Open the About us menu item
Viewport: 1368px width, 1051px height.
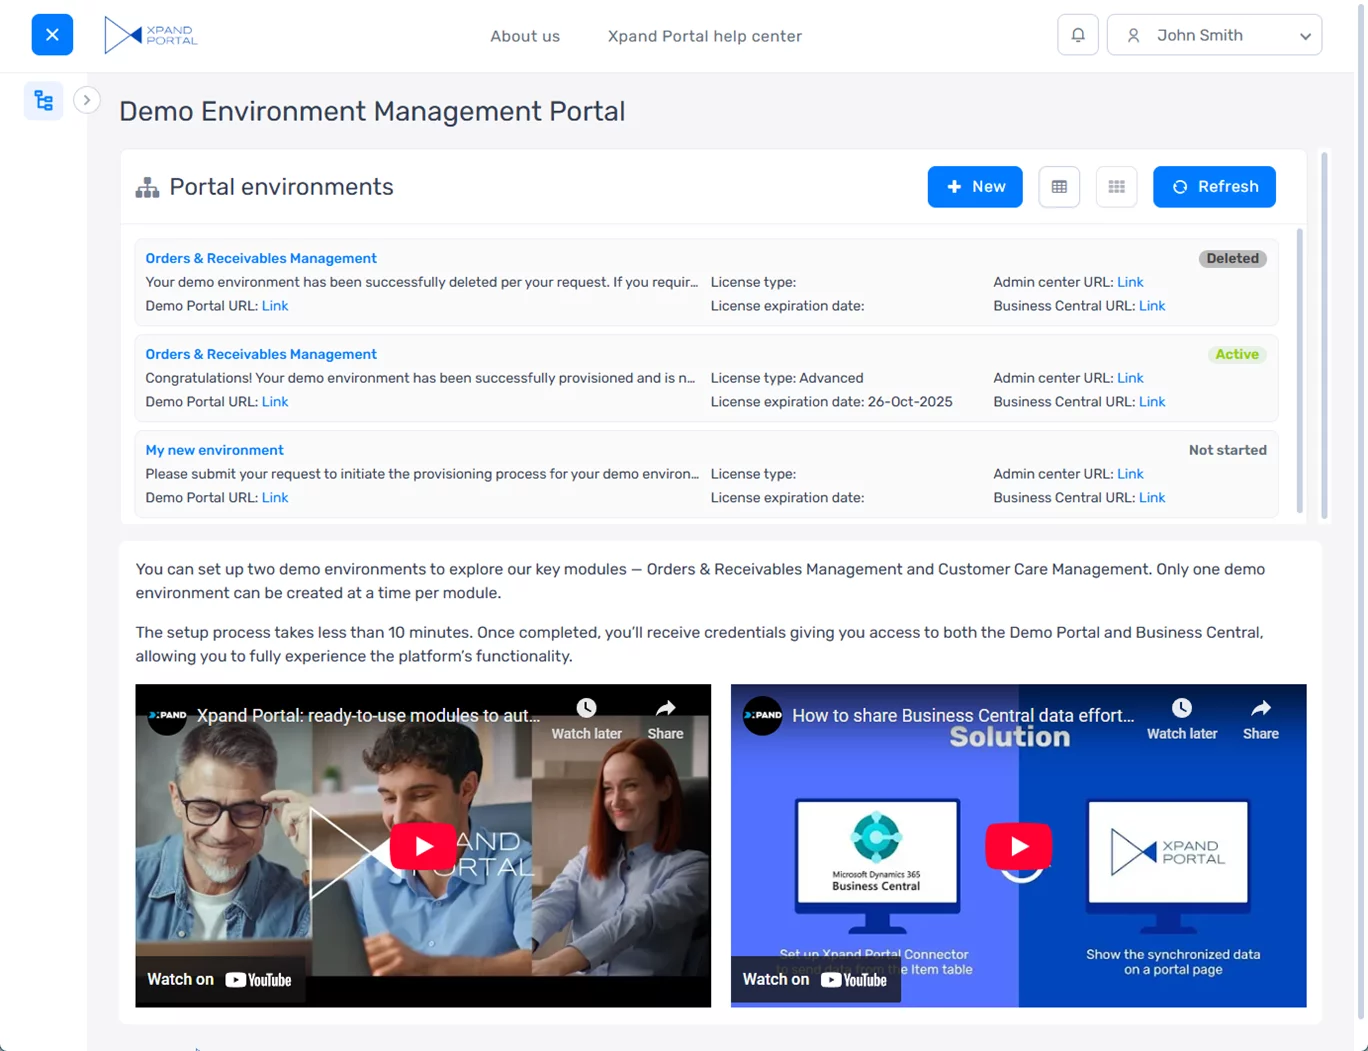(x=525, y=36)
